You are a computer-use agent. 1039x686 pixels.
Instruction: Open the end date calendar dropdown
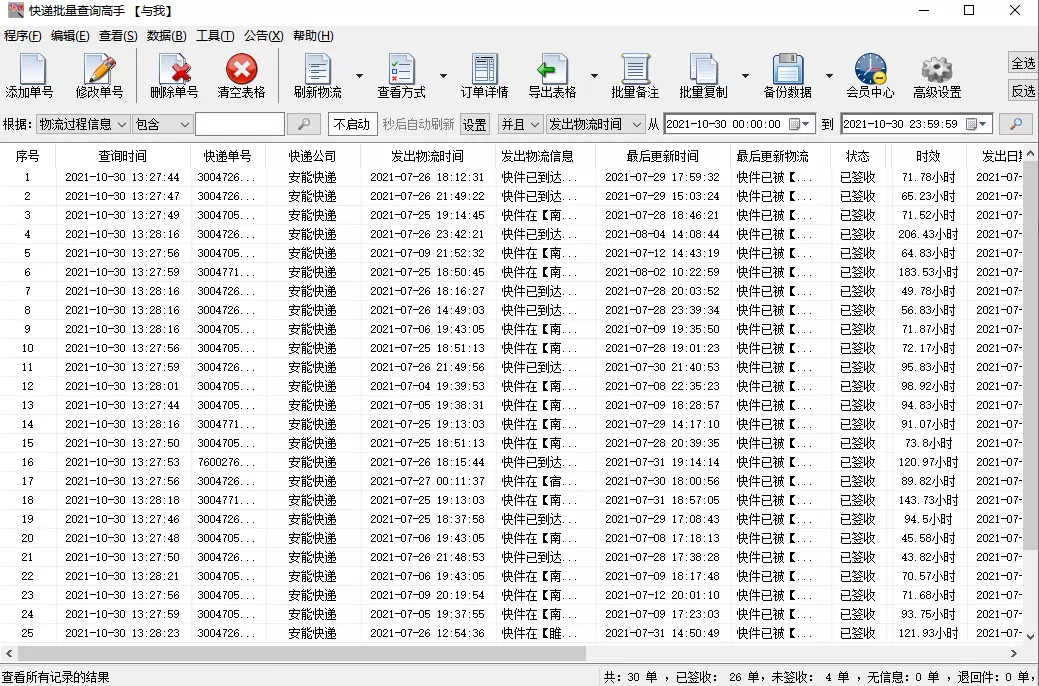coord(977,124)
